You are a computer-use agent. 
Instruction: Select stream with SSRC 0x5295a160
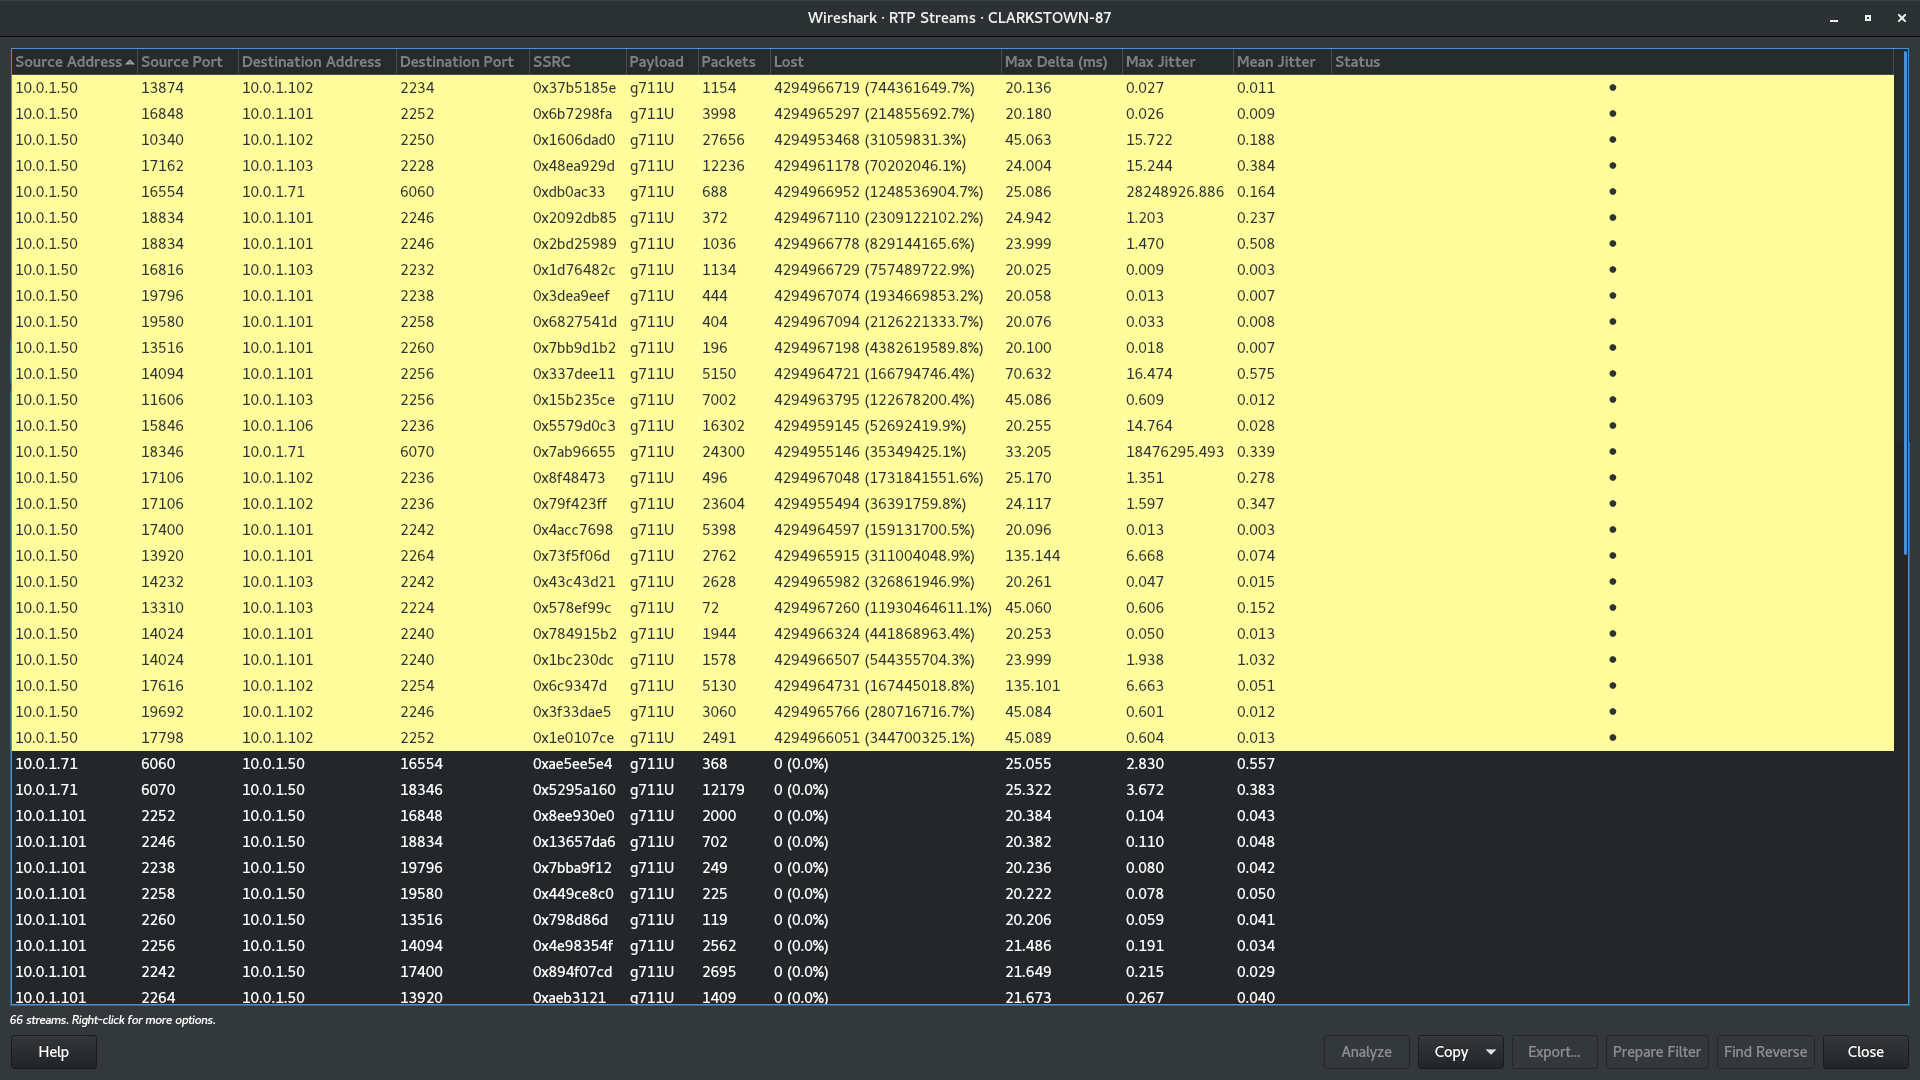[x=952, y=790]
